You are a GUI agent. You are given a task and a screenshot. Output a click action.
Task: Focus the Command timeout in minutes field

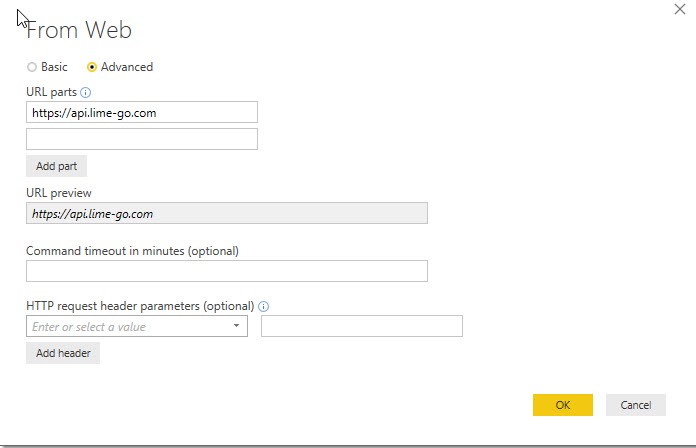tap(227, 271)
